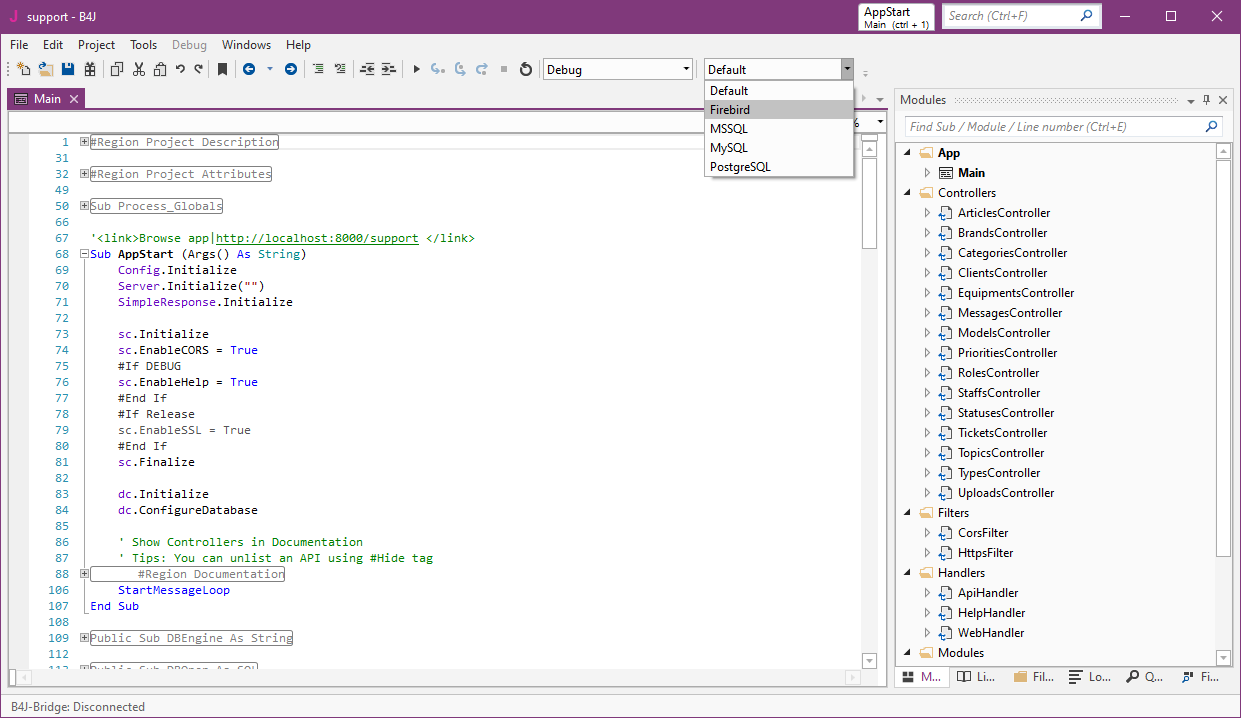
Task: Toggle bookmark using the toolbar bookmark icon
Action: (222, 69)
